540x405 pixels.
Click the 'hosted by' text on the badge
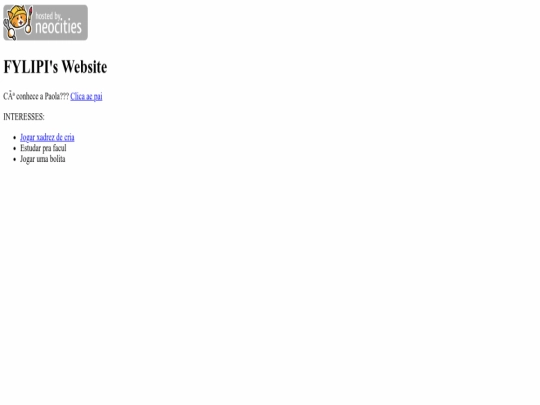click(49, 15)
